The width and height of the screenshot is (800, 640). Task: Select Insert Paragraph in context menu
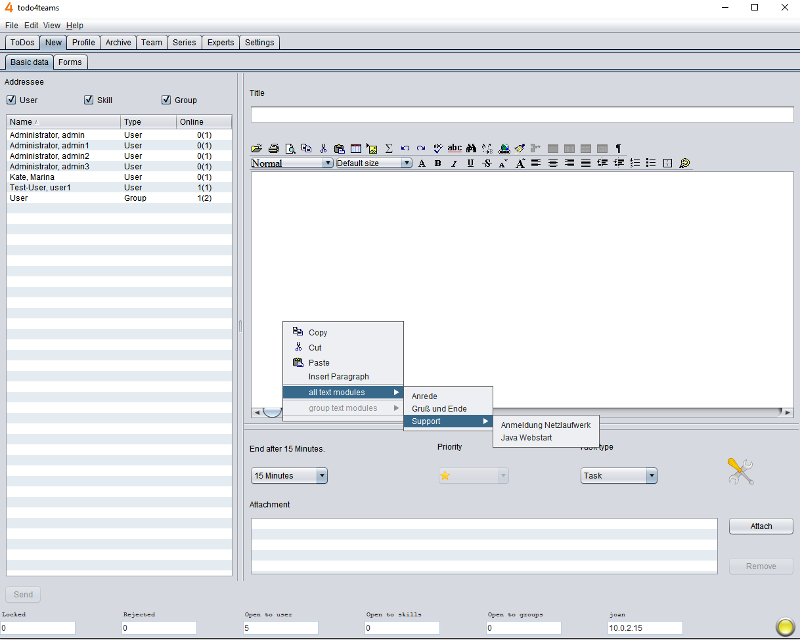[x=343, y=377]
